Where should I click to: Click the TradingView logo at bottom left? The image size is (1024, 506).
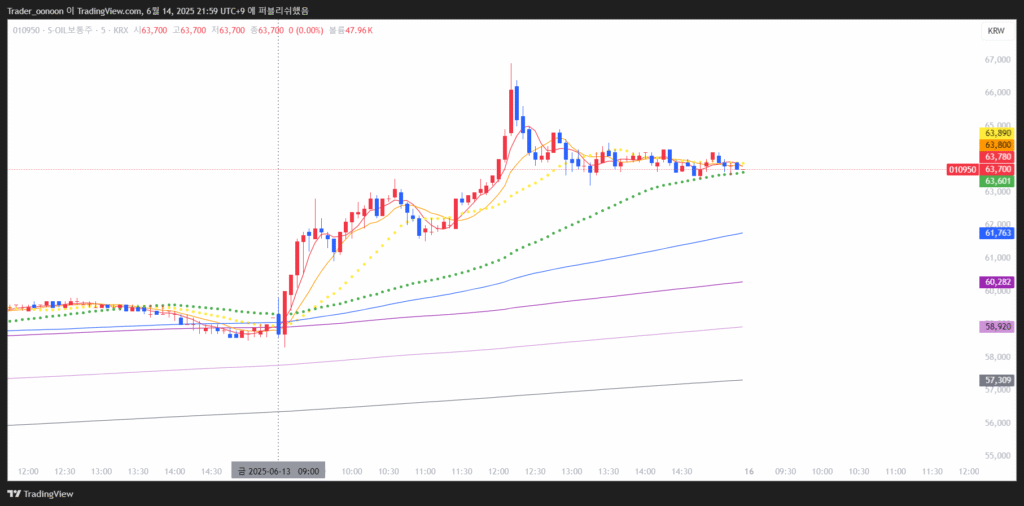(x=40, y=494)
